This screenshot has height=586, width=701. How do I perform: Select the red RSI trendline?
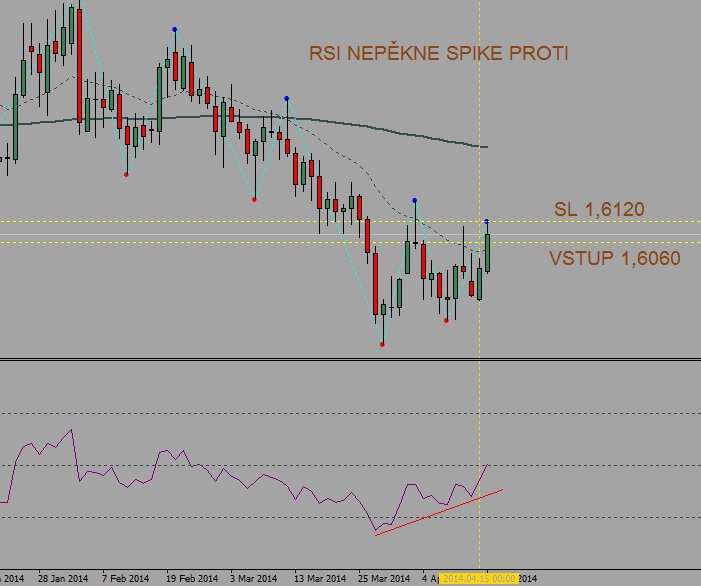coord(439,512)
